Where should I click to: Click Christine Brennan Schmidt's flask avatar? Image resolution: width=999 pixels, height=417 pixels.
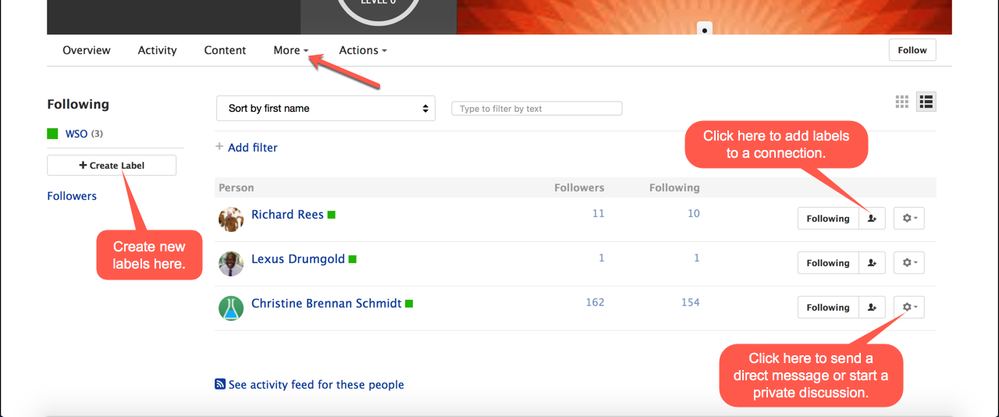tap(231, 308)
